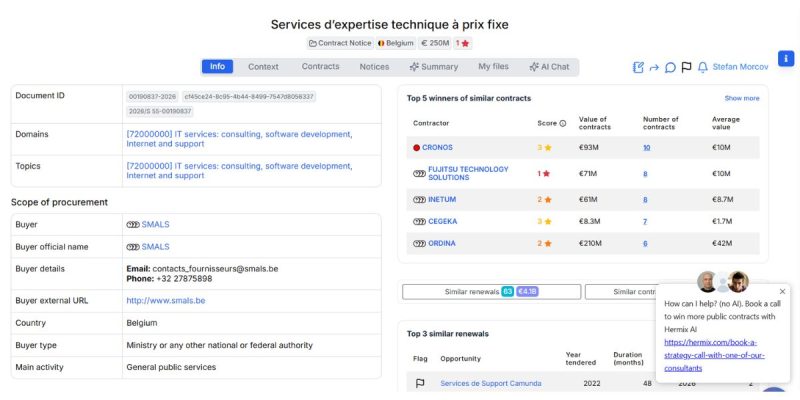Click document ID tag 00190837-2026
Viewport: 800px width, 400px height.
[153, 96]
